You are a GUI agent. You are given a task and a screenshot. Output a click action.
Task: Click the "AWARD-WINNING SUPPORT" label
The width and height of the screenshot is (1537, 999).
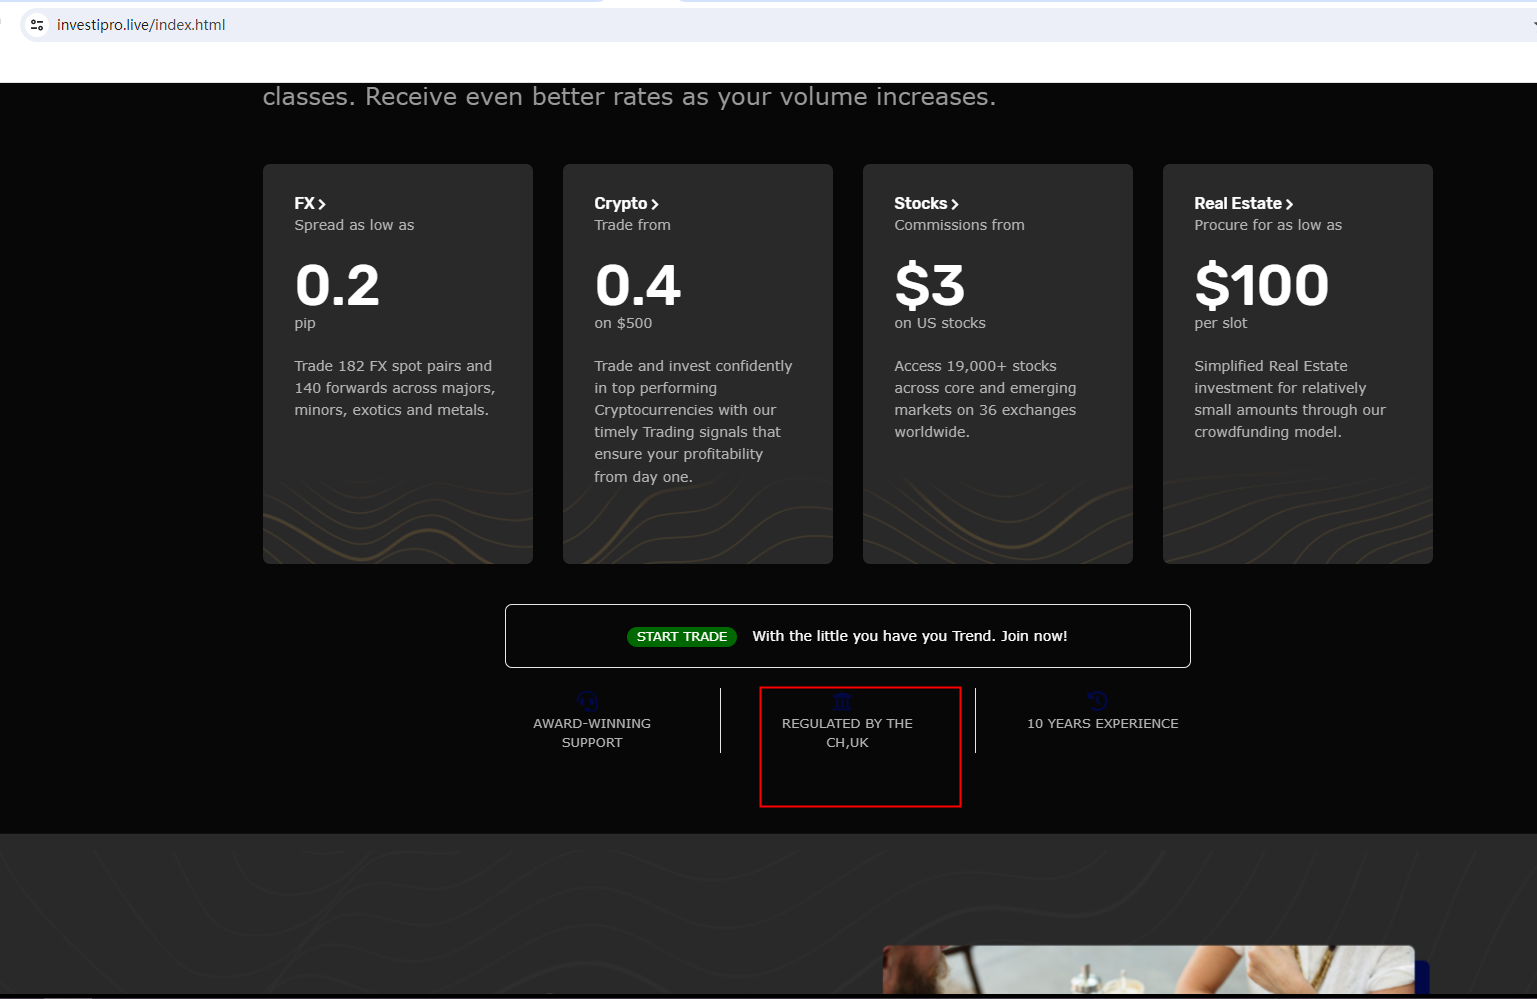(592, 733)
